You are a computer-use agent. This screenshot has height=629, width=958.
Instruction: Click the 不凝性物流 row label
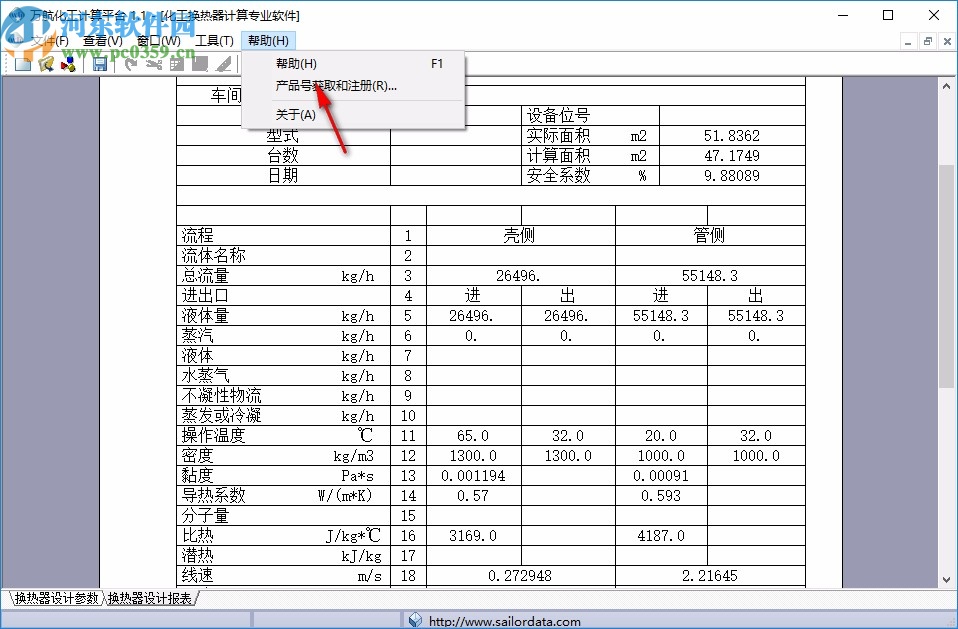point(221,396)
